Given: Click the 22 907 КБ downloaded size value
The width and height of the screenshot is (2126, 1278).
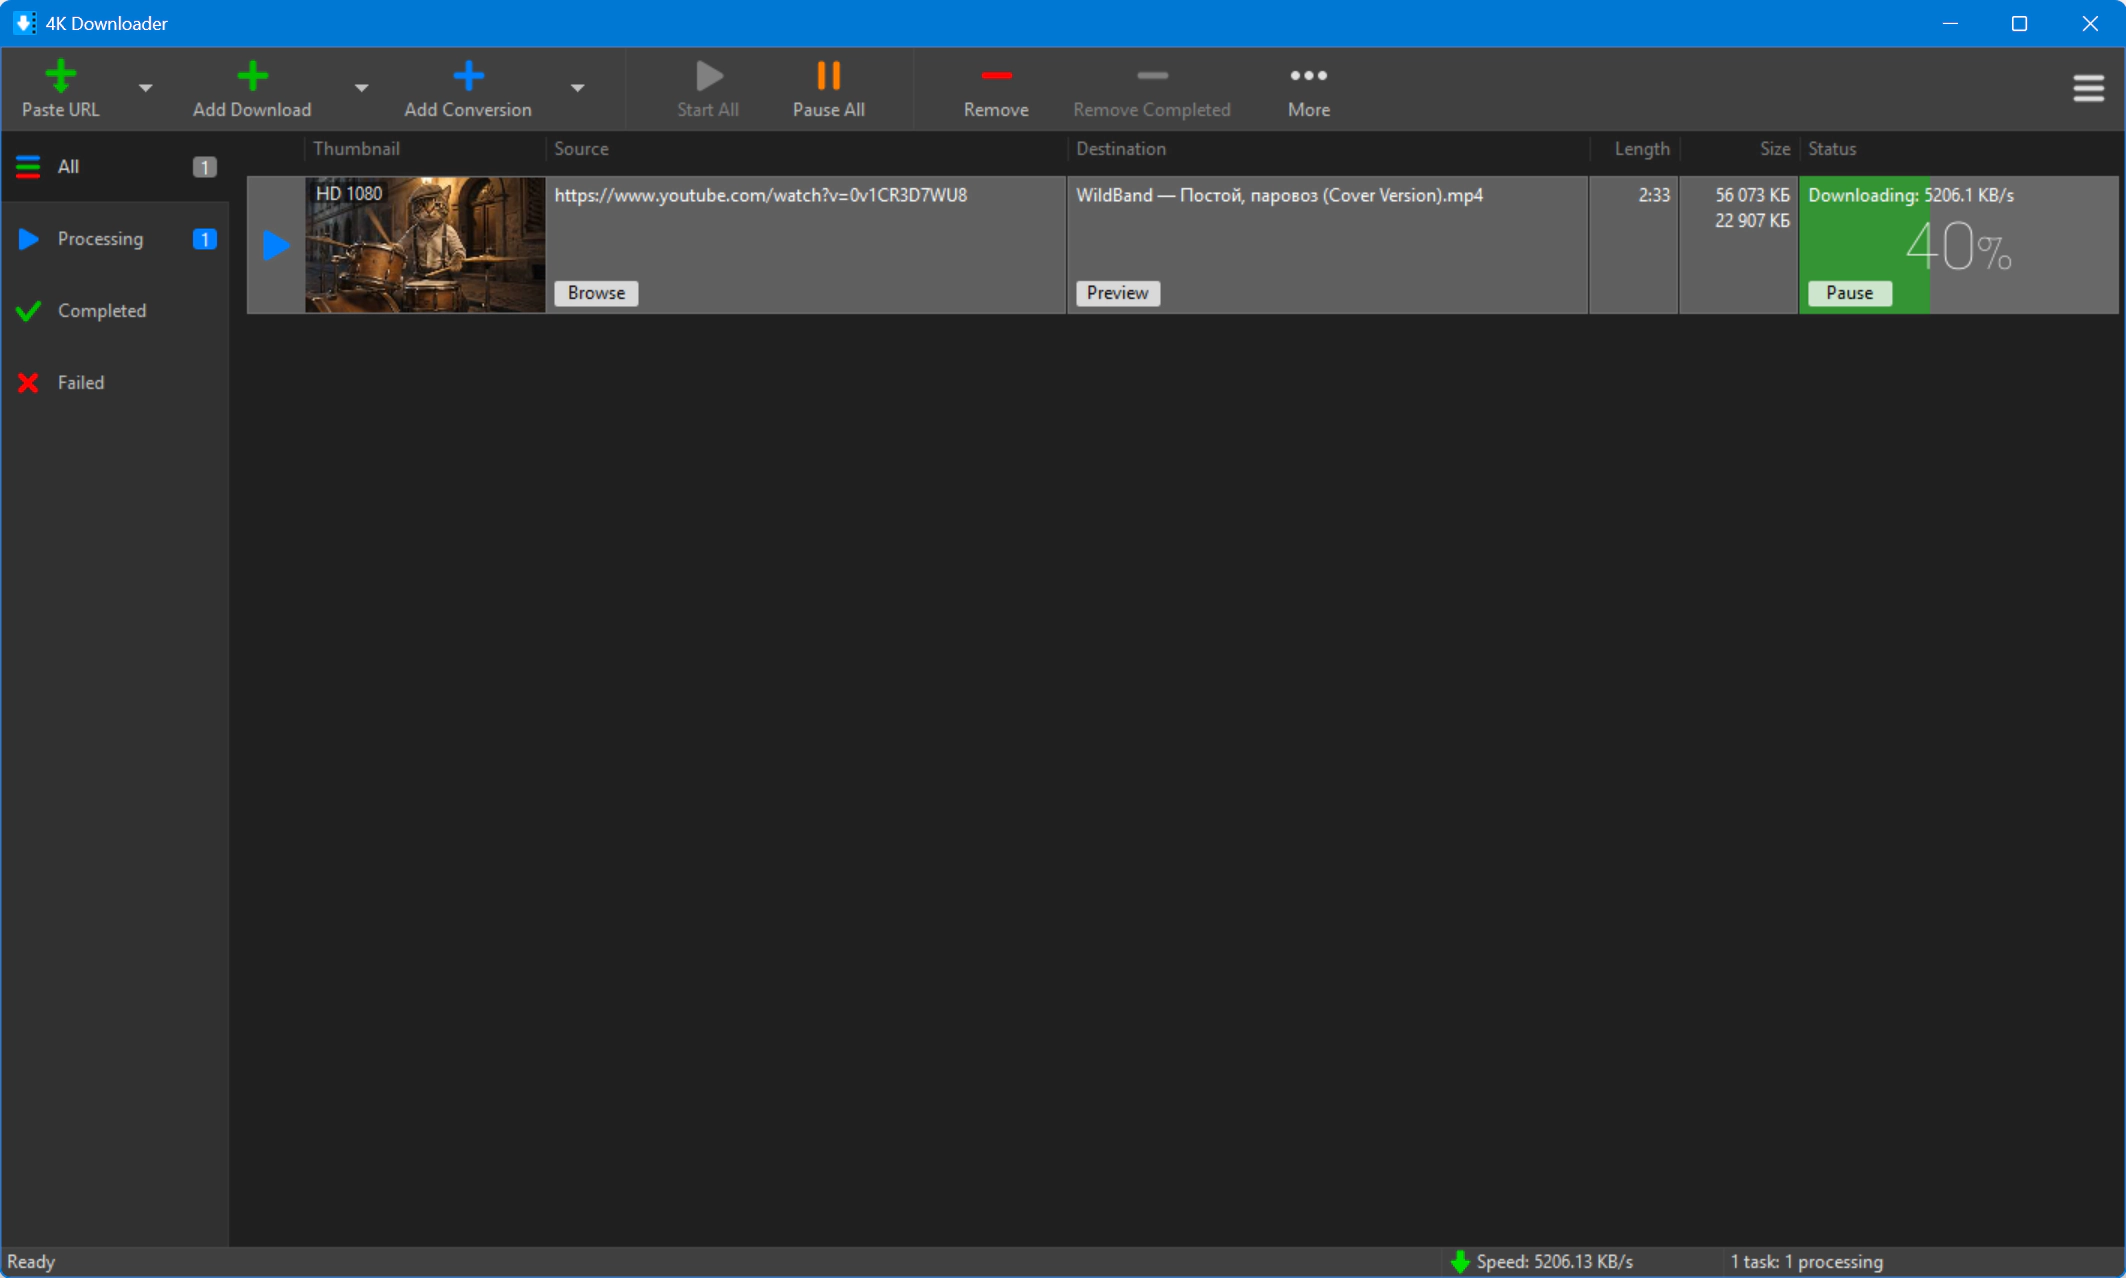Looking at the screenshot, I should tap(1752, 220).
